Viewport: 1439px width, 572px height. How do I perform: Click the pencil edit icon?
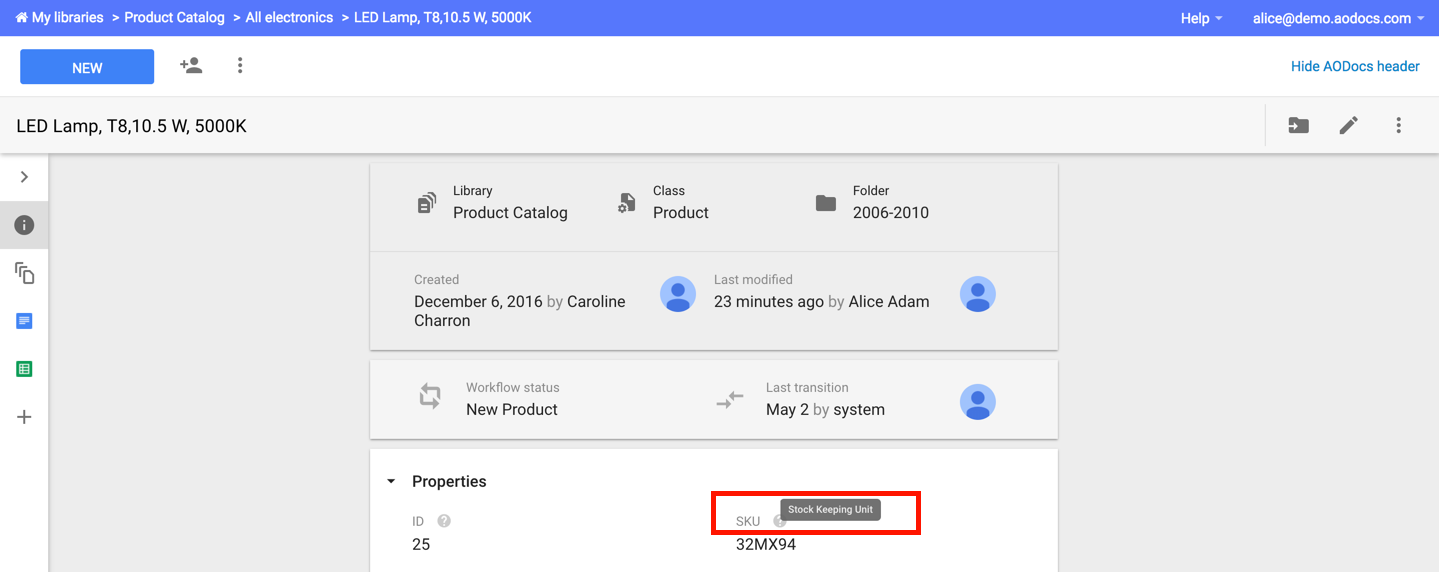1349,125
